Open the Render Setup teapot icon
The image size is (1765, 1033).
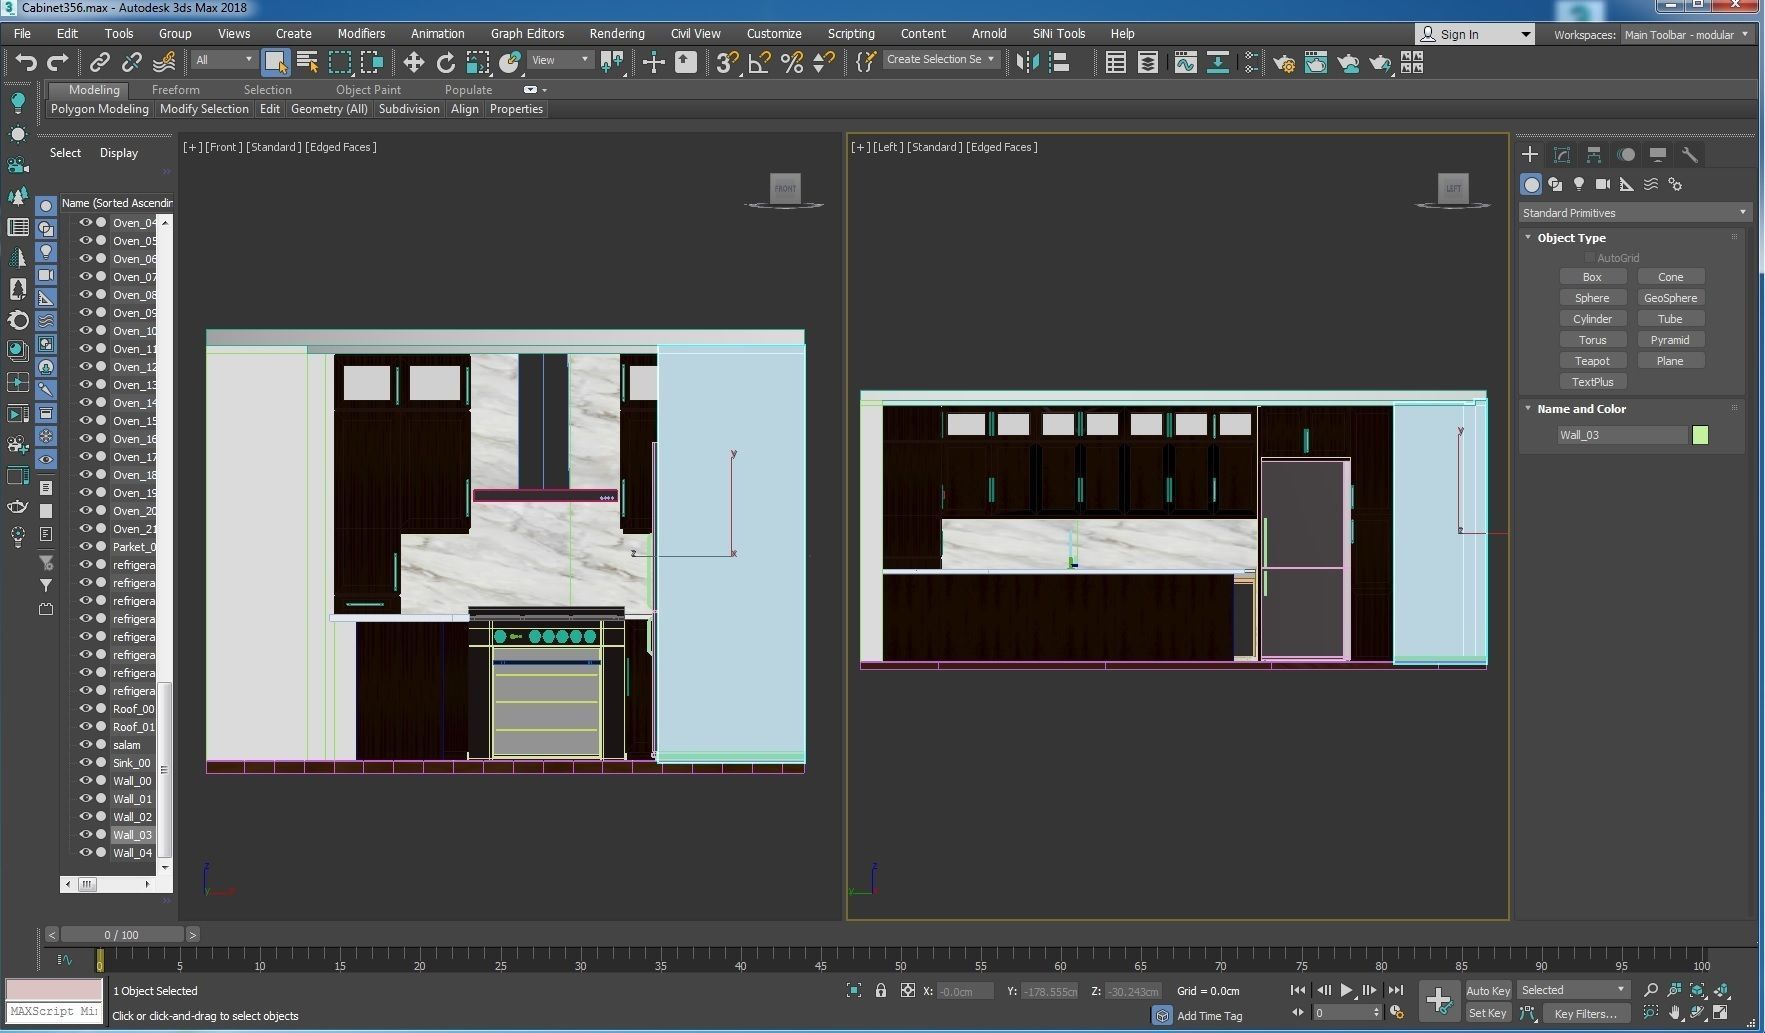pyautogui.click(x=1283, y=63)
